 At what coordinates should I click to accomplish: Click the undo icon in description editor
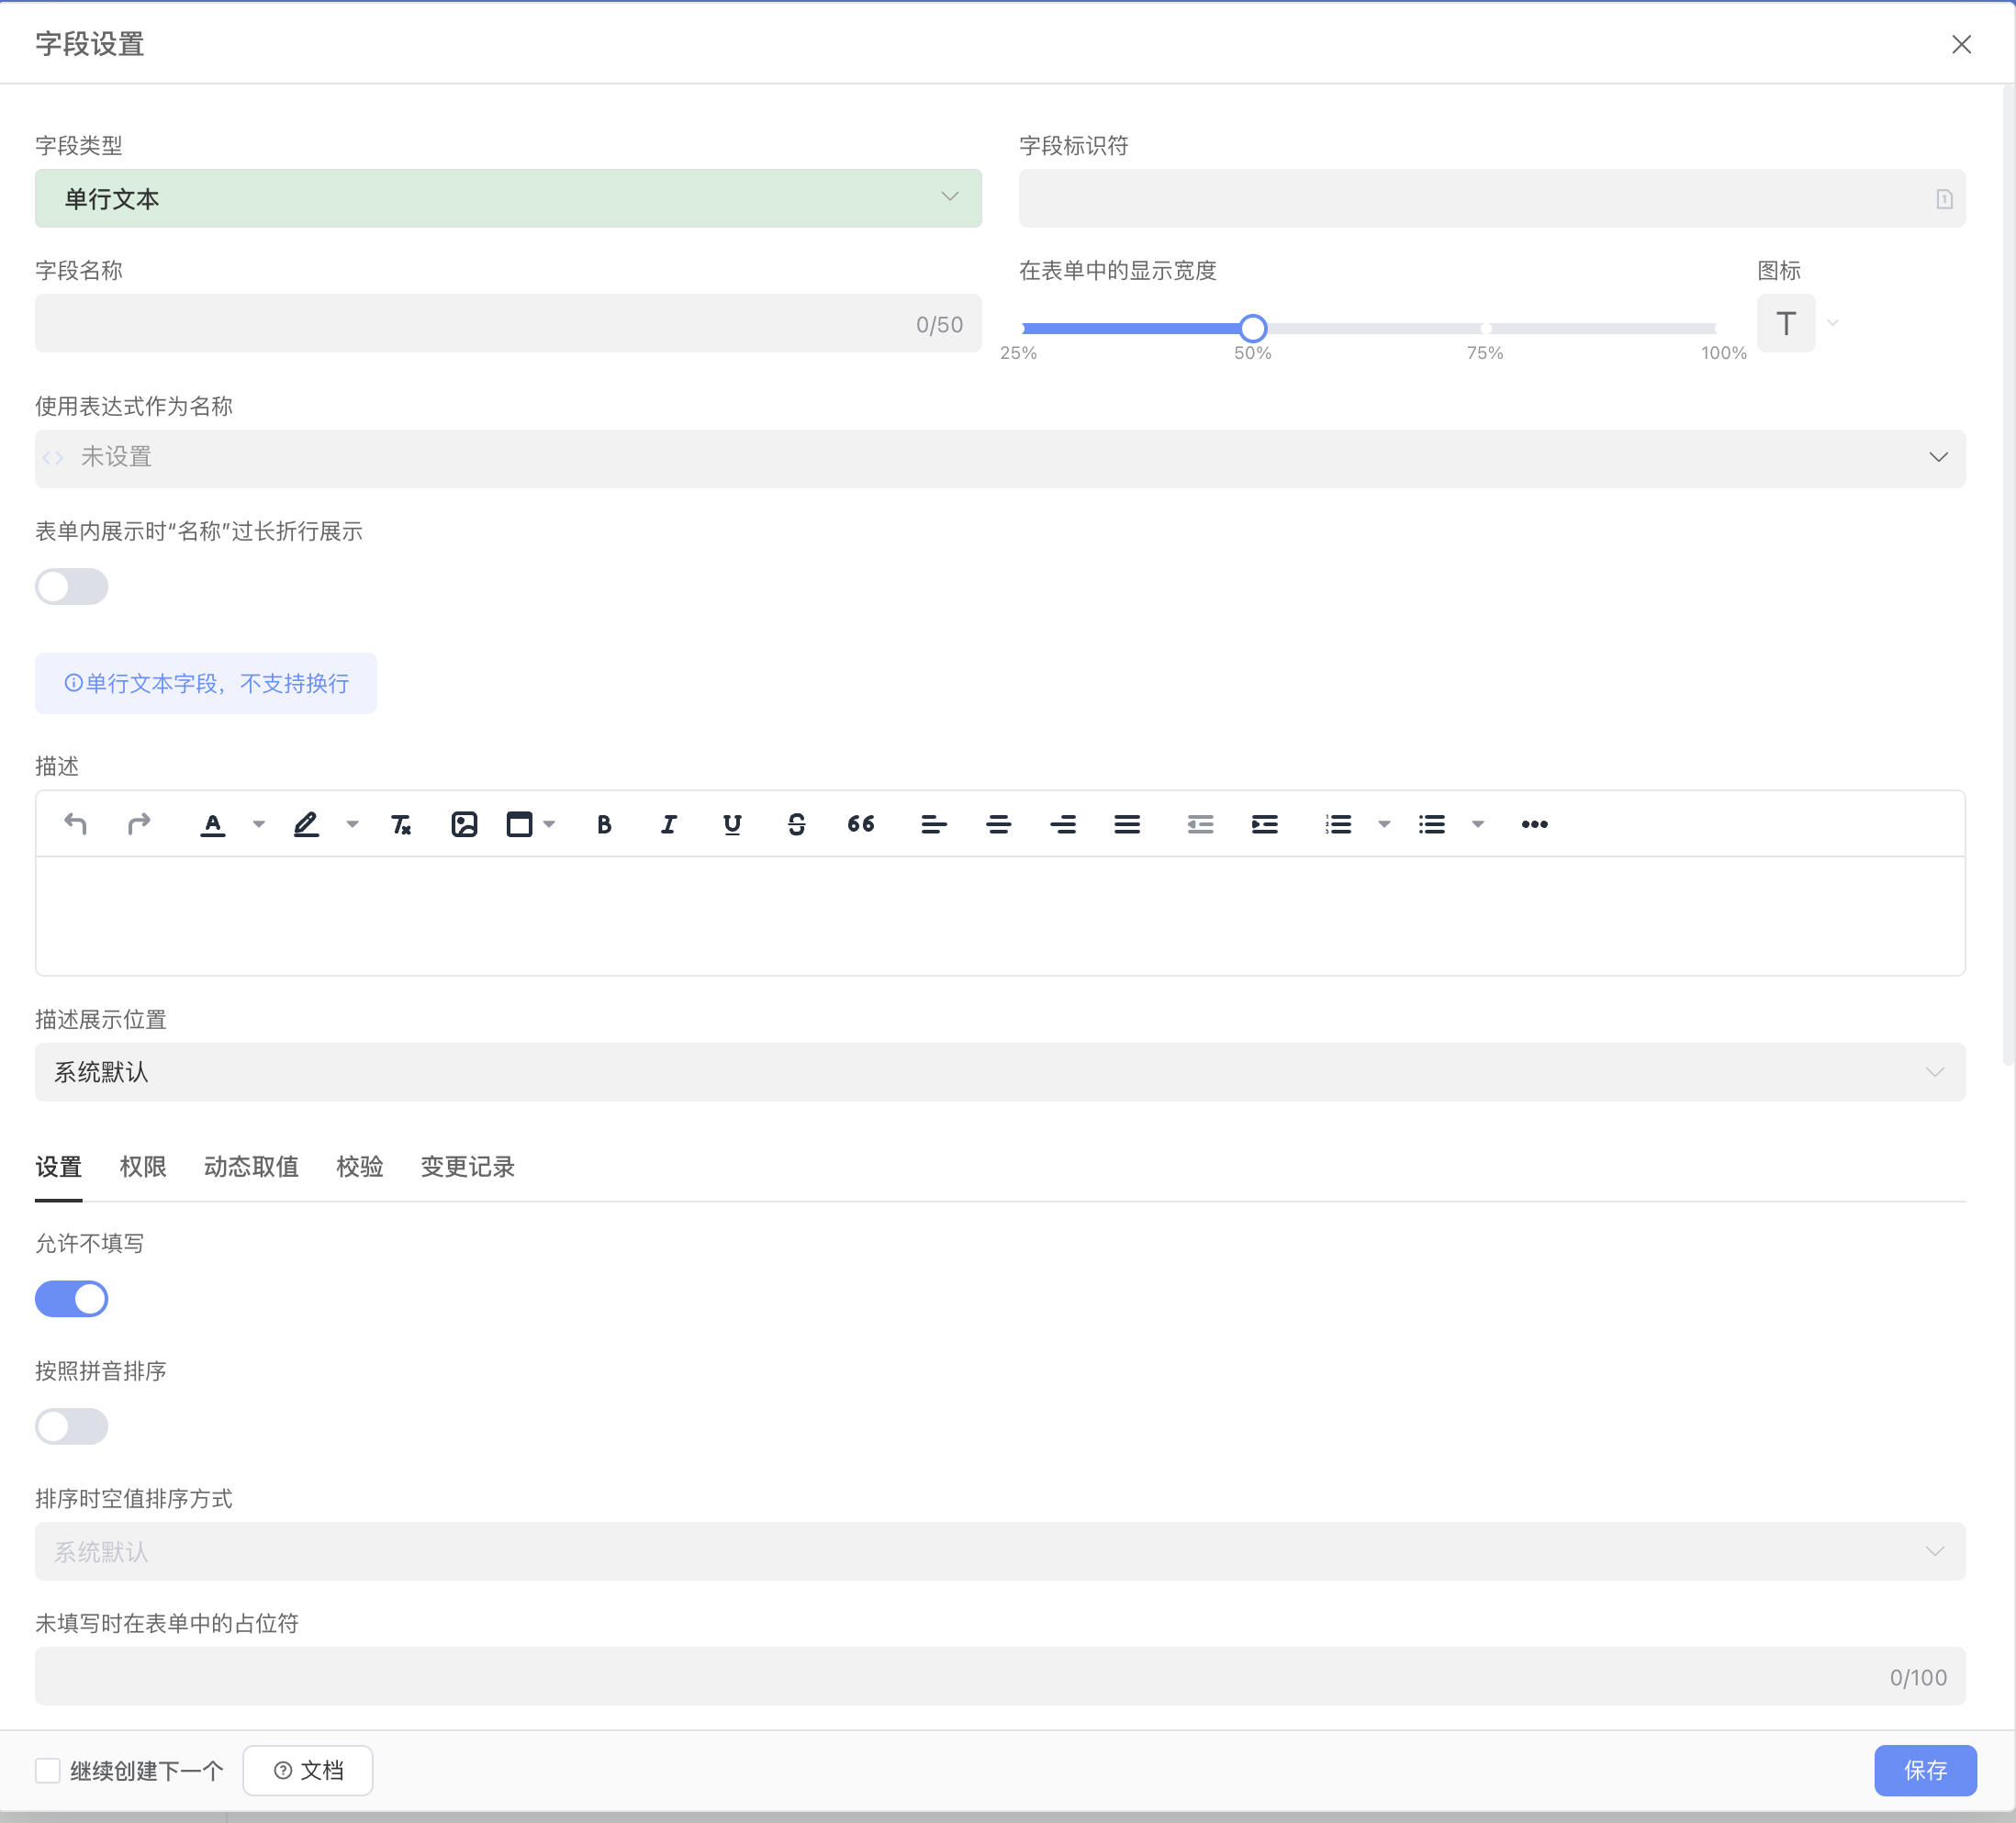click(x=75, y=824)
